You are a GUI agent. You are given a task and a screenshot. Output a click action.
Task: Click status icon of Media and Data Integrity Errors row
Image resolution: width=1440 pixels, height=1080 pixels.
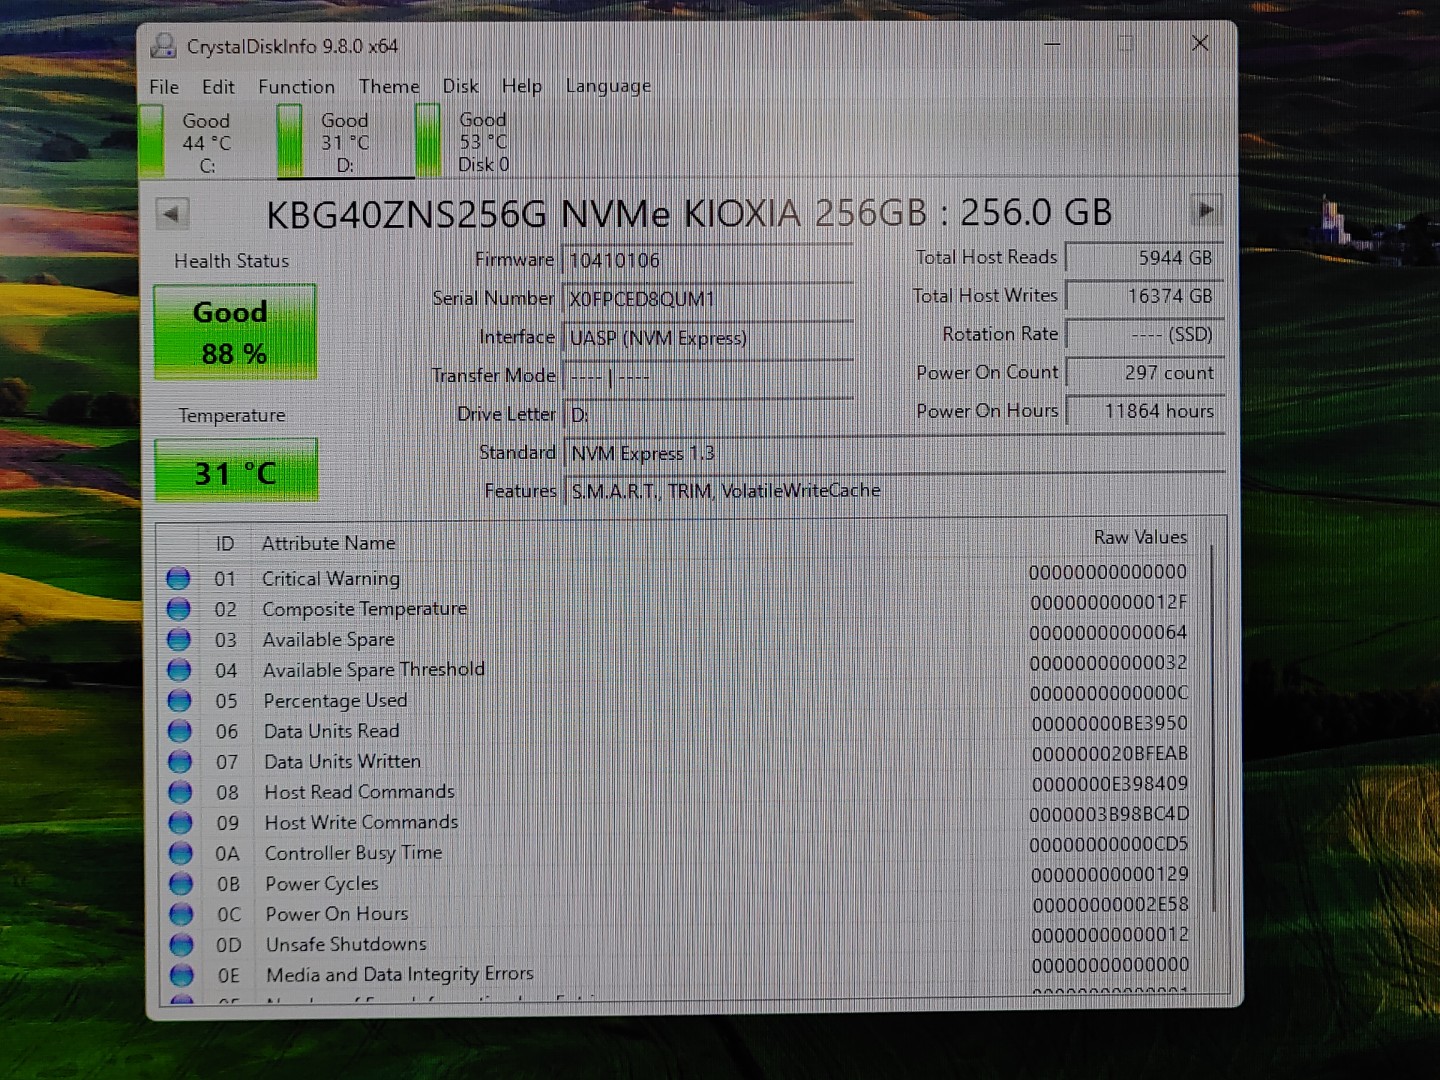click(182, 975)
